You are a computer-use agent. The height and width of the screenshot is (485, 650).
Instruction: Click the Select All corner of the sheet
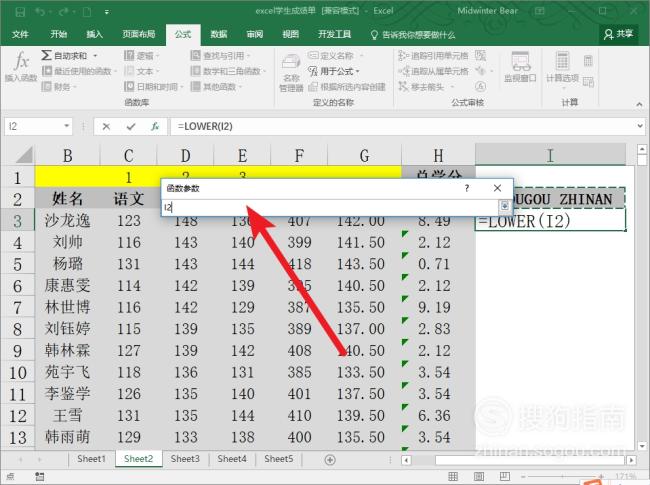[x=24, y=155]
